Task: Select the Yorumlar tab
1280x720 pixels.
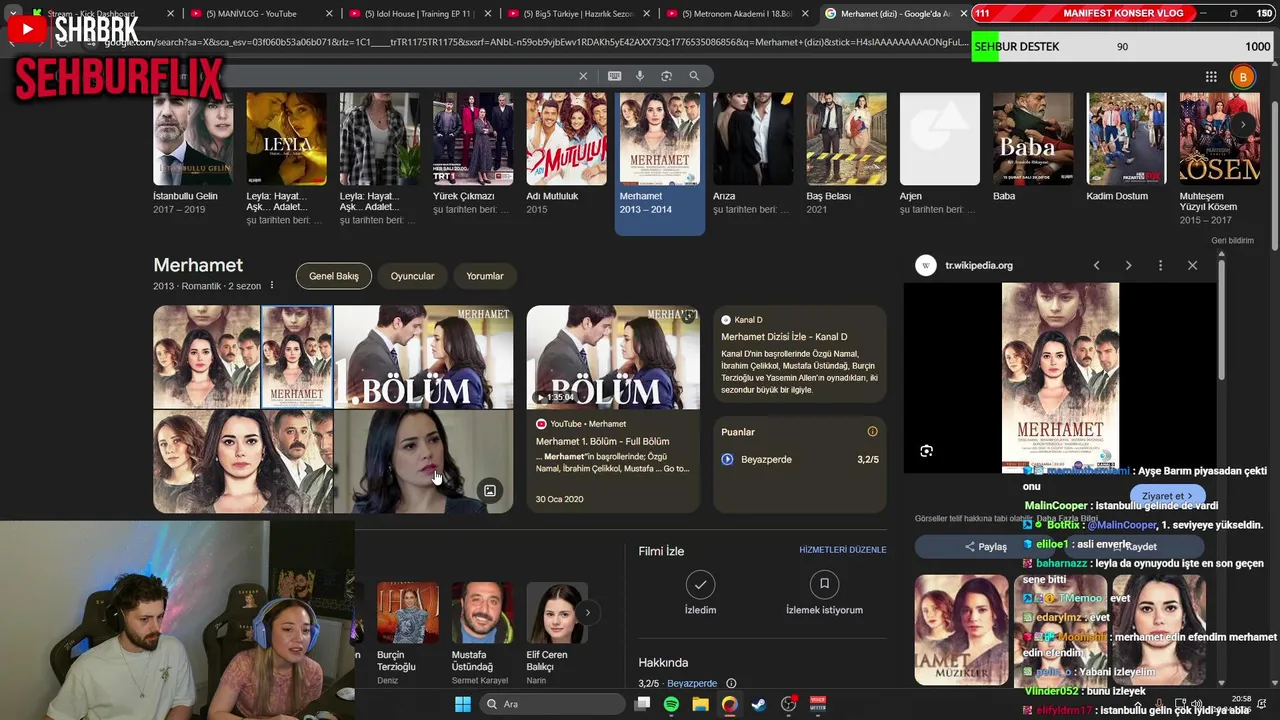Action: 485,276
